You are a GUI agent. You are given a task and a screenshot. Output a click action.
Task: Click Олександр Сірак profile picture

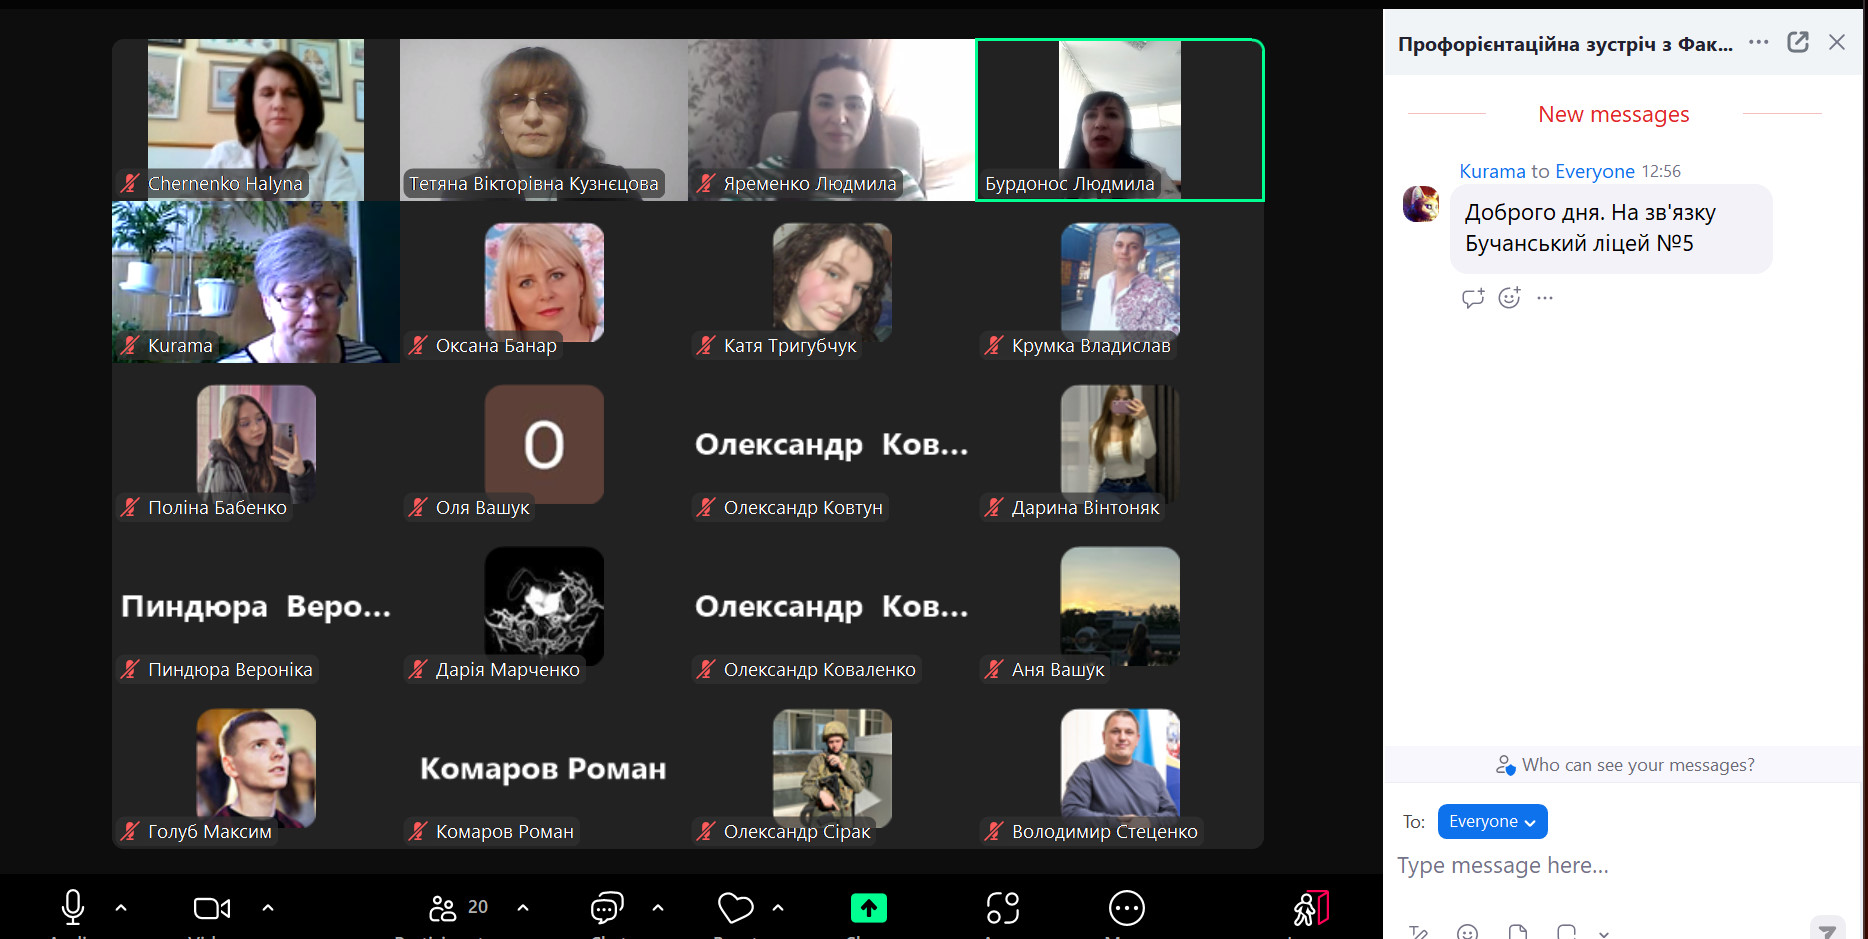coord(832,767)
